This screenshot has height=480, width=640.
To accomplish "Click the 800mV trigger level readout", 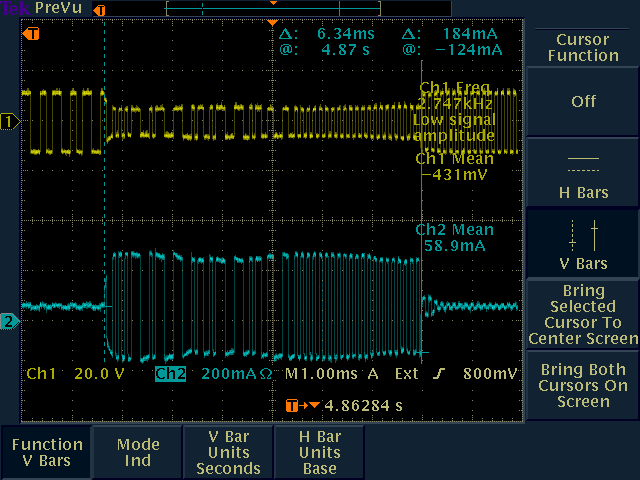I will pyautogui.click(x=490, y=374).
